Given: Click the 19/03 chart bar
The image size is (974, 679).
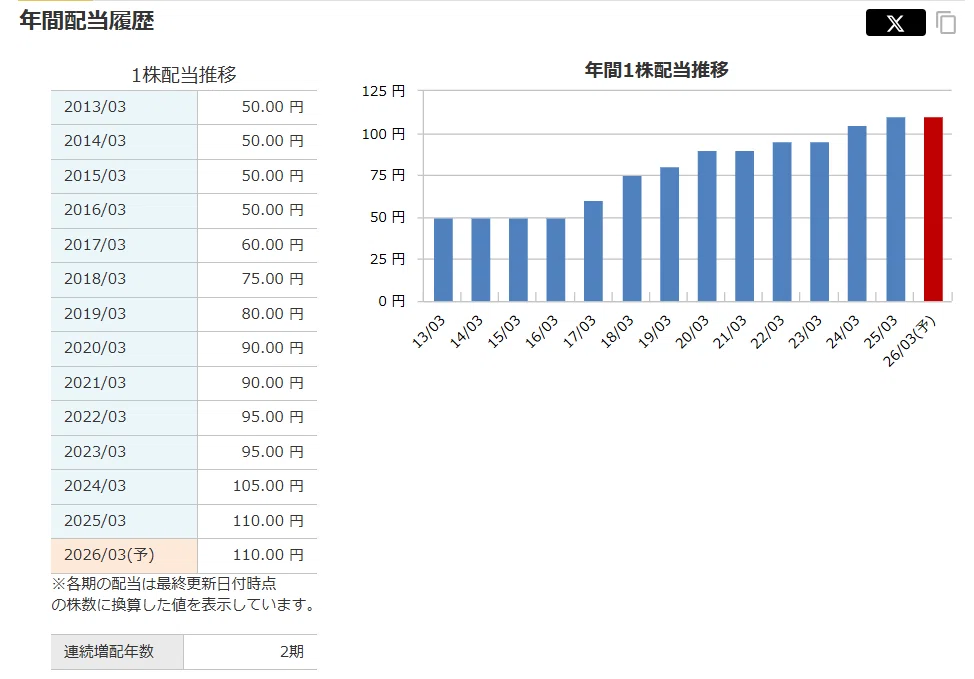Looking at the screenshot, I should [669, 234].
